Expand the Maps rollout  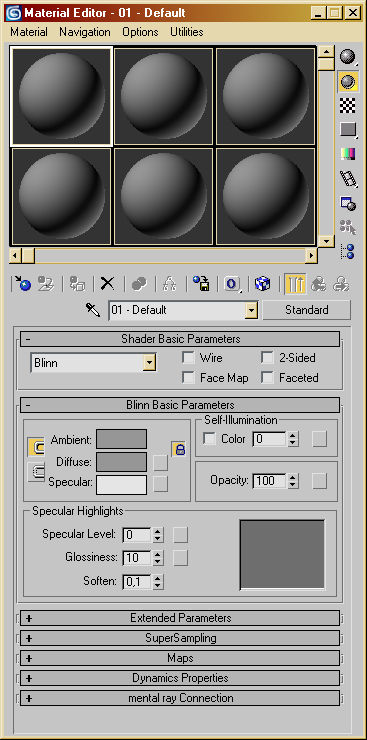180,658
